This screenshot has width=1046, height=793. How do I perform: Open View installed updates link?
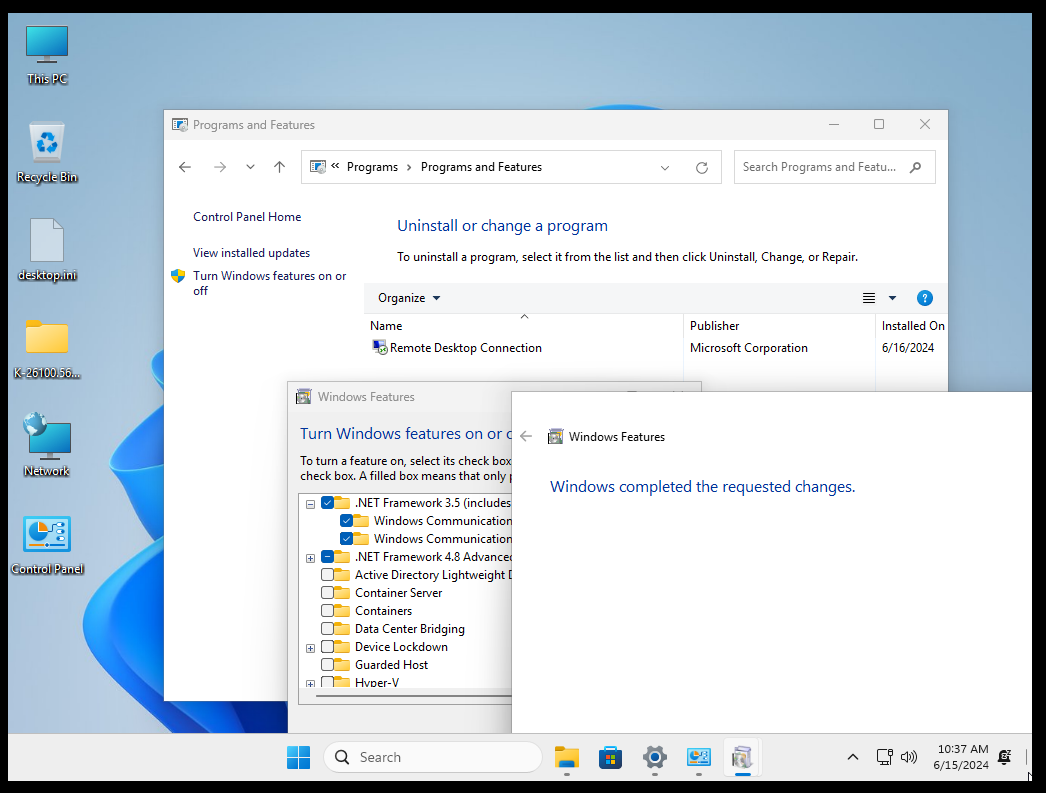coord(251,253)
